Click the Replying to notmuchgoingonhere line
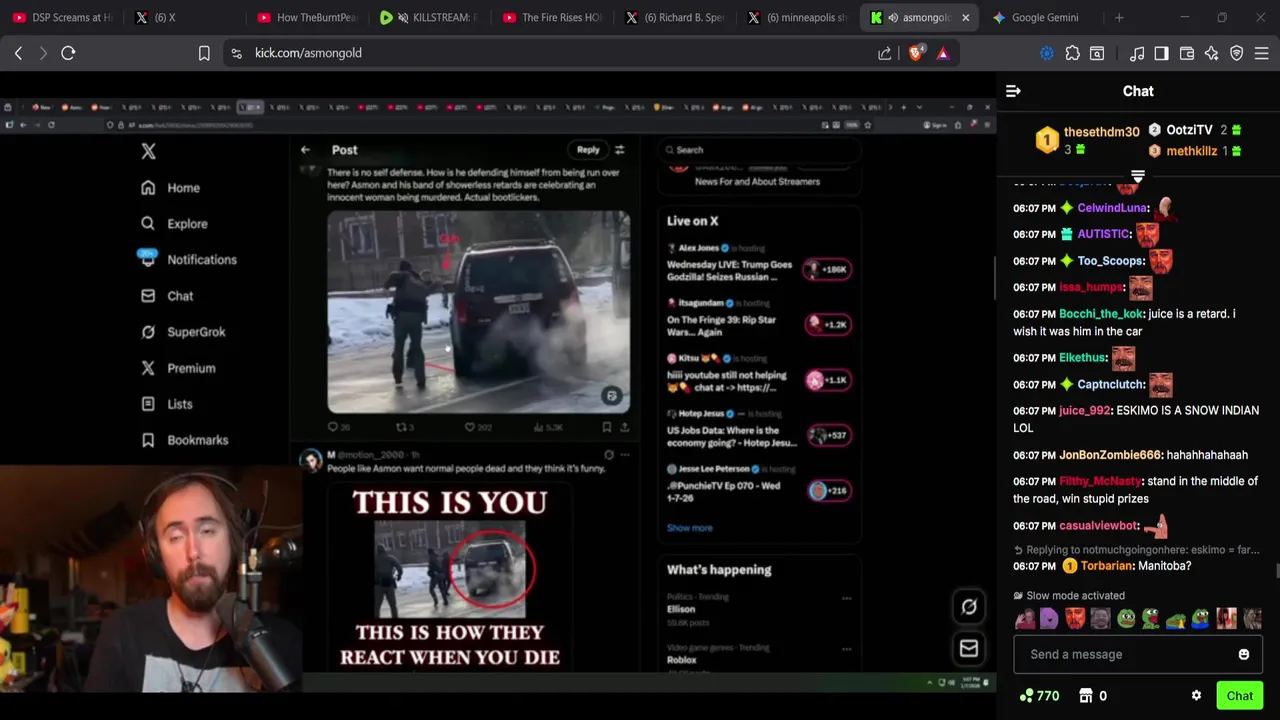 click(1137, 550)
